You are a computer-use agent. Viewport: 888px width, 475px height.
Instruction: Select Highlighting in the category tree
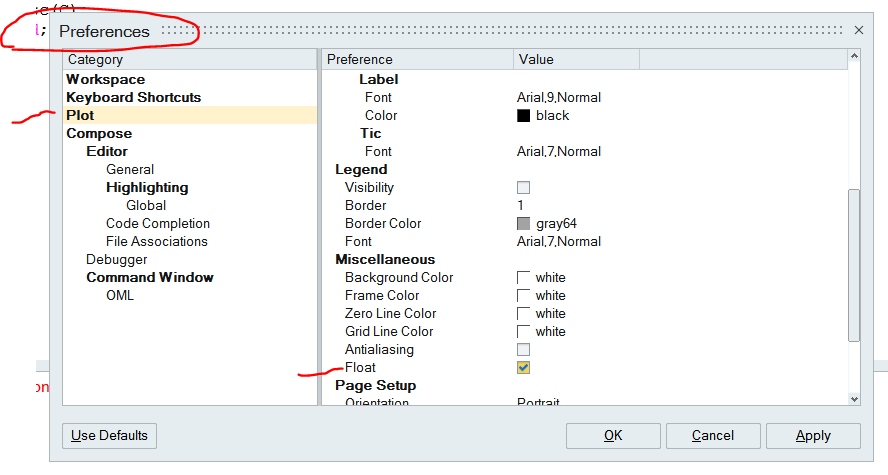point(147,187)
